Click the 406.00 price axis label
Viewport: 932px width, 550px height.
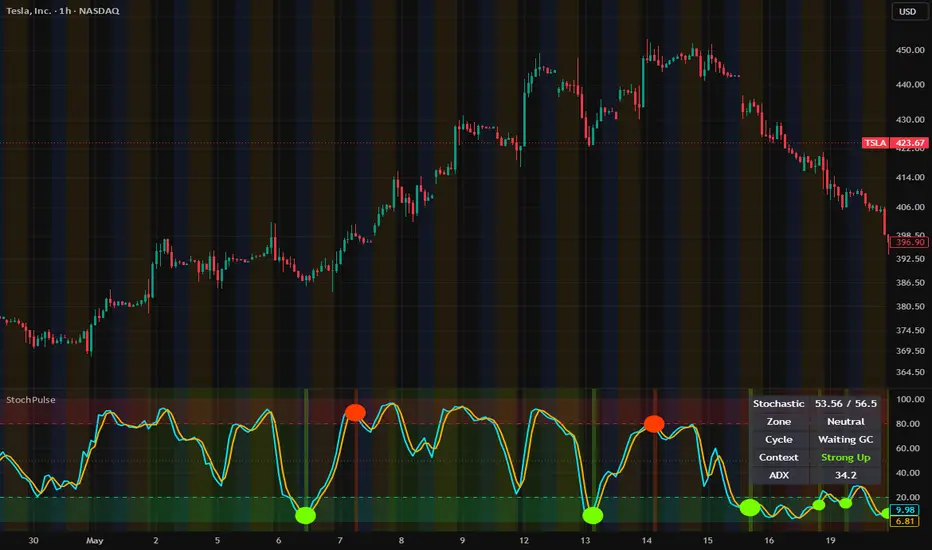point(910,207)
